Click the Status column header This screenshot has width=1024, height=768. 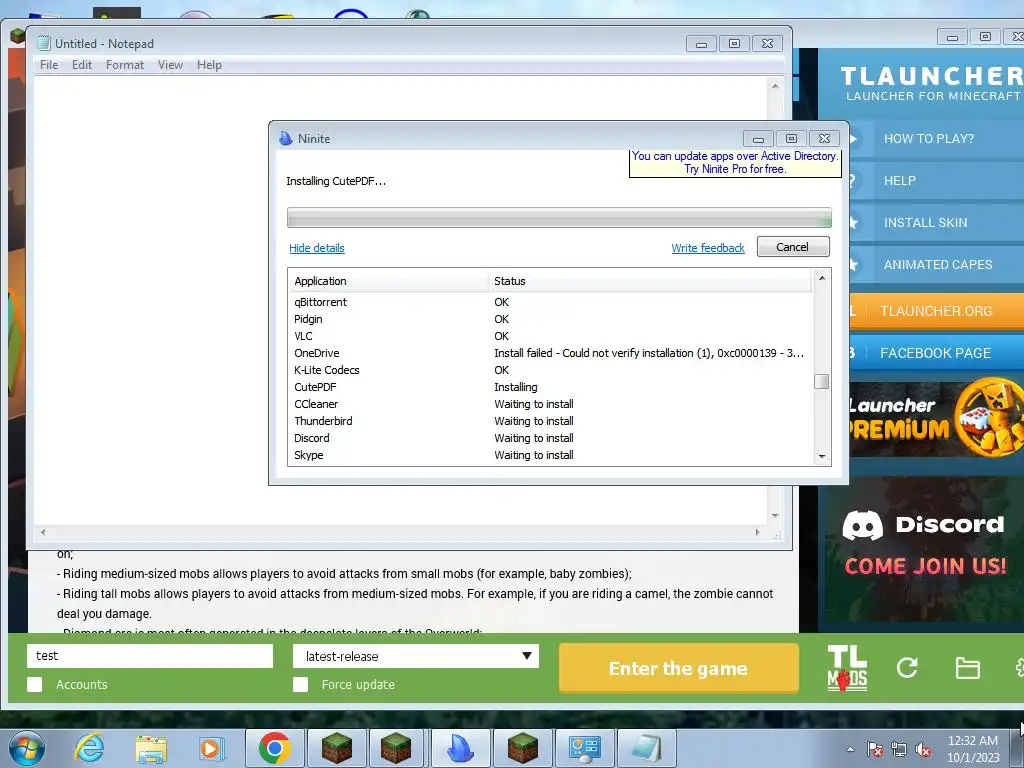click(650, 281)
